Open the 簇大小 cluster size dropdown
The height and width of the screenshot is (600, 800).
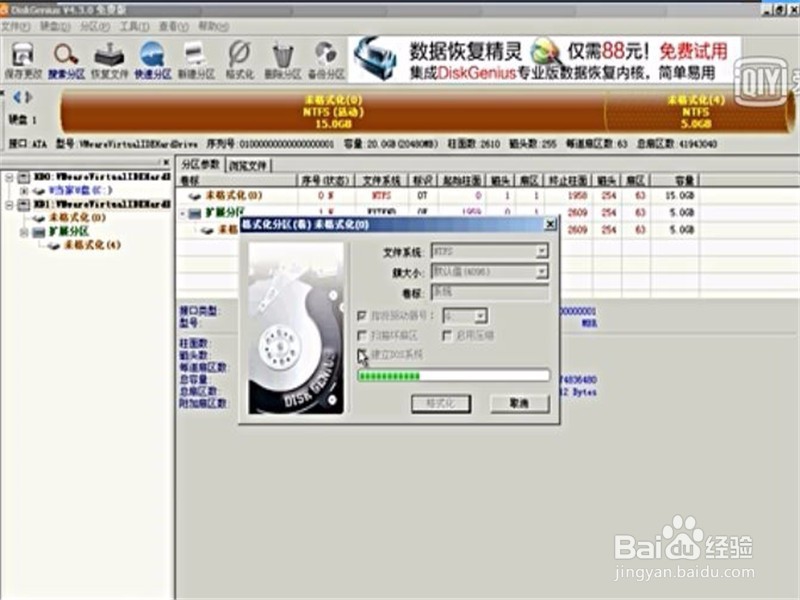tap(542, 271)
